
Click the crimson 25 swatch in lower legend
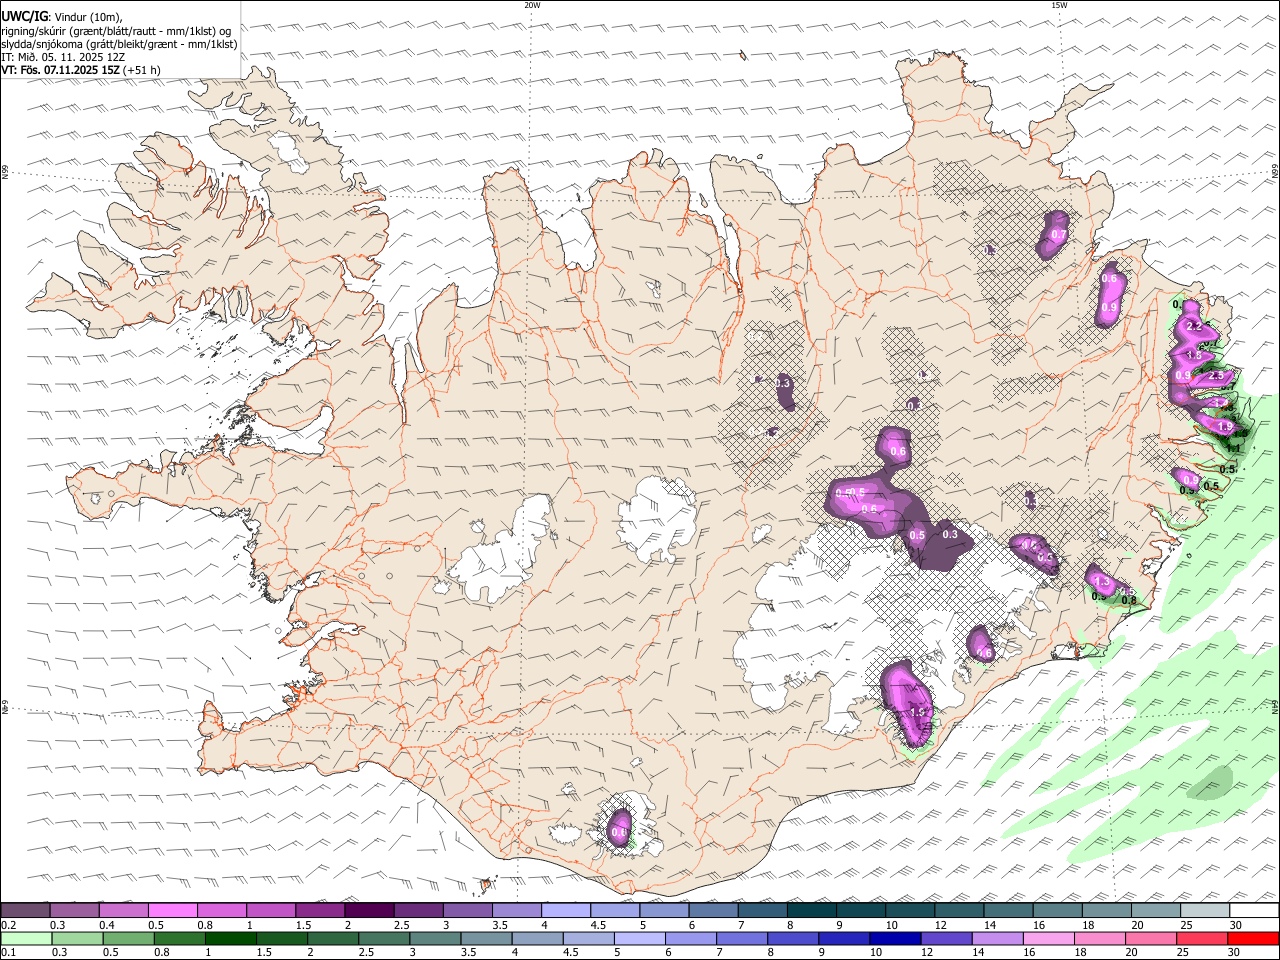point(1202,939)
